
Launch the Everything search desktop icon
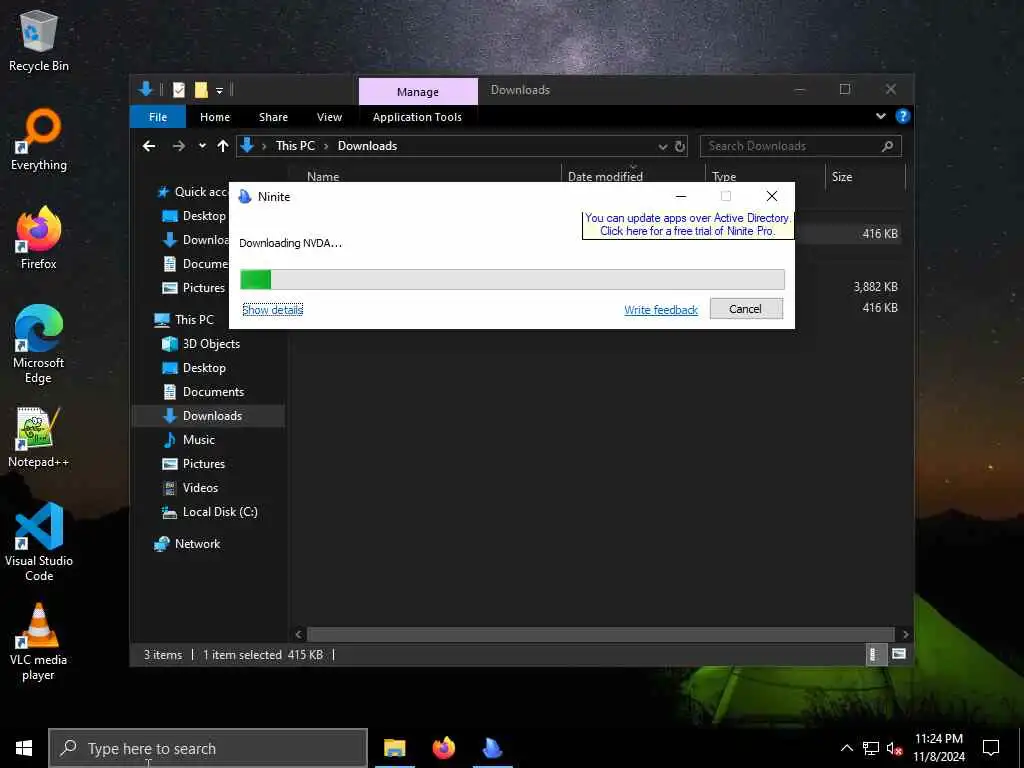pyautogui.click(x=39, y=140)
